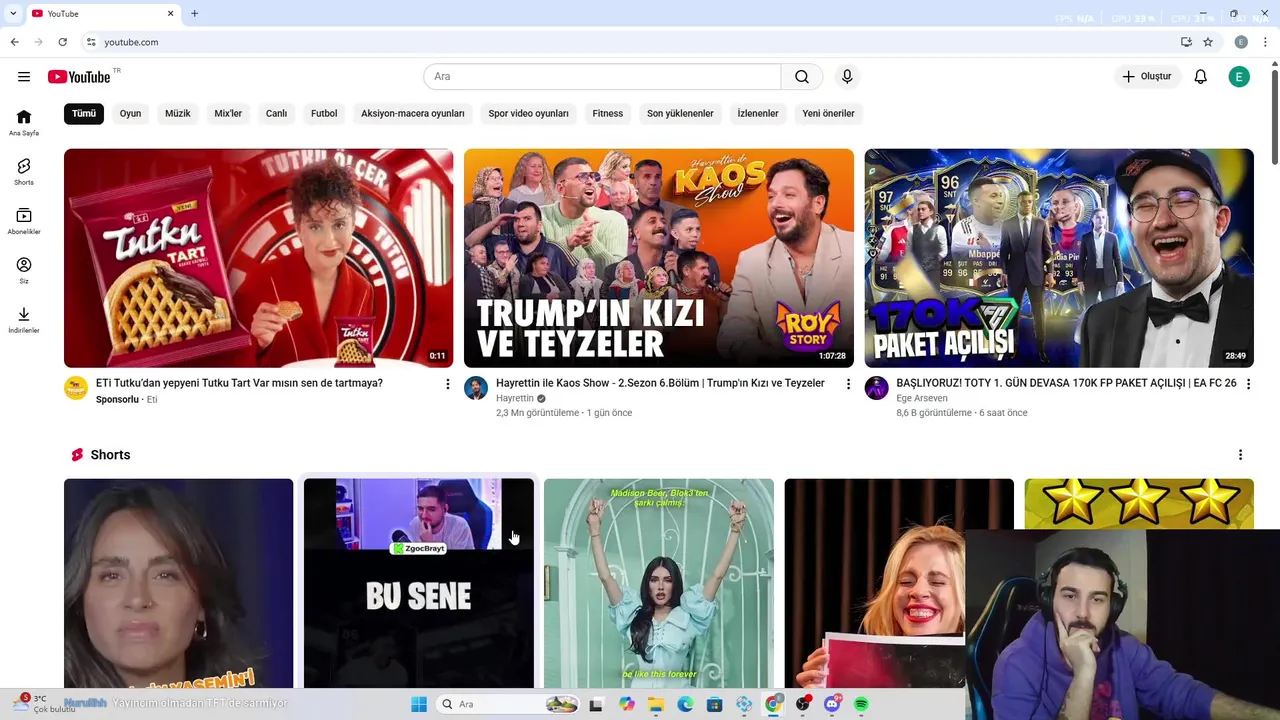Open the BU SENE short

click(x=419, y=584)
